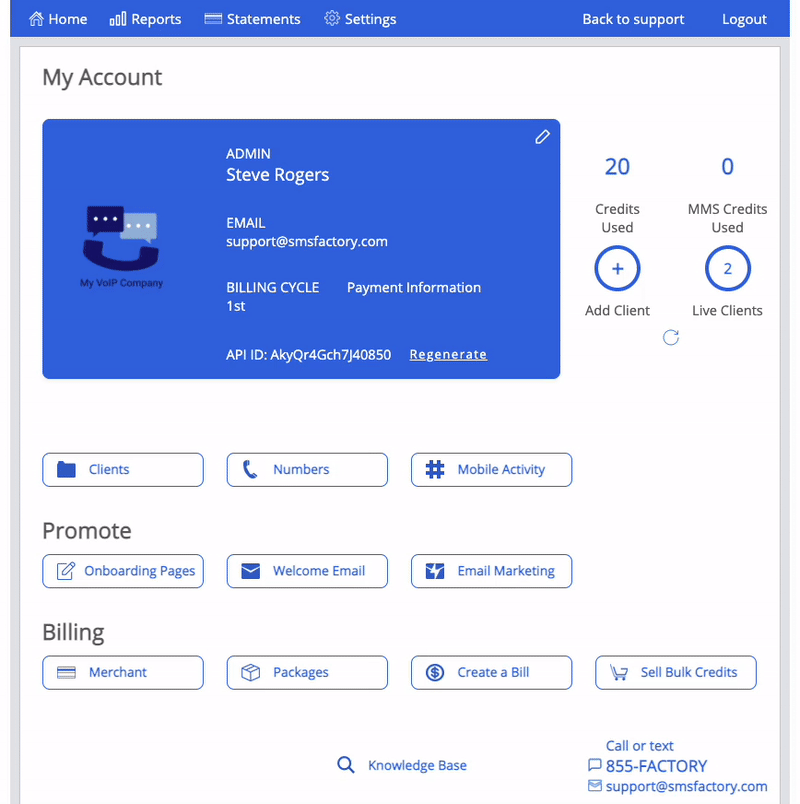
Task: Click Back to support
Action: 633,19
